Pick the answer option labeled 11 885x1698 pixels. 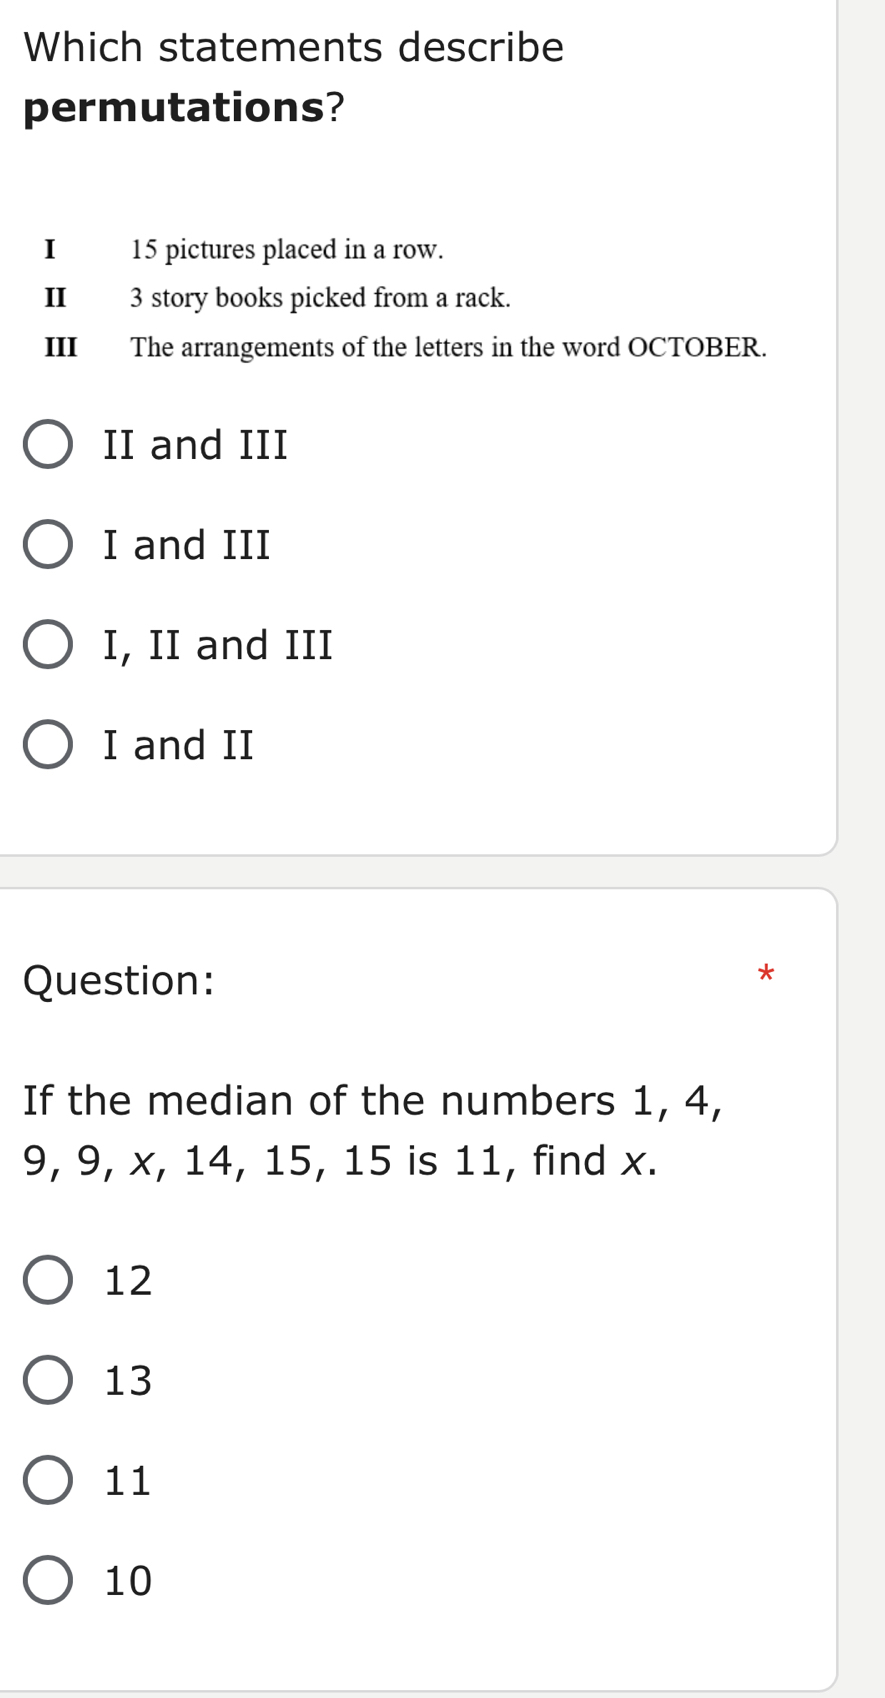48,1481
